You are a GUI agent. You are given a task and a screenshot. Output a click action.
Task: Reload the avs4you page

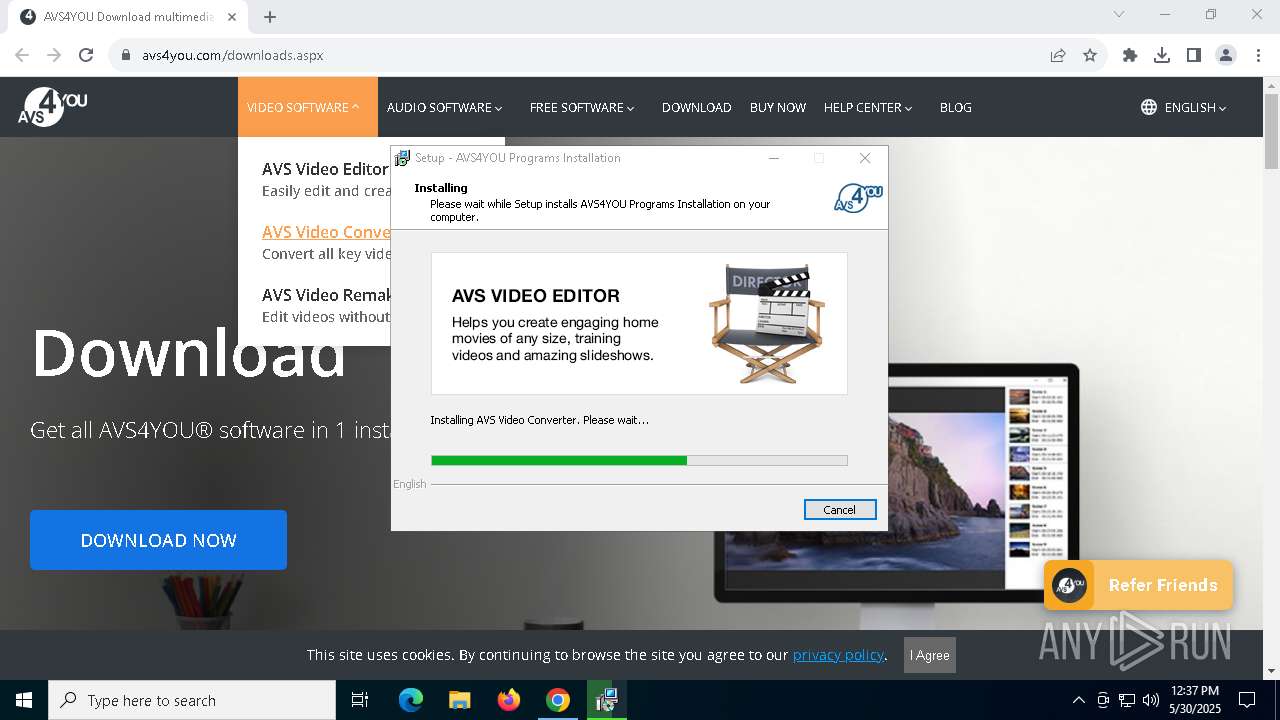click(86, 55)
